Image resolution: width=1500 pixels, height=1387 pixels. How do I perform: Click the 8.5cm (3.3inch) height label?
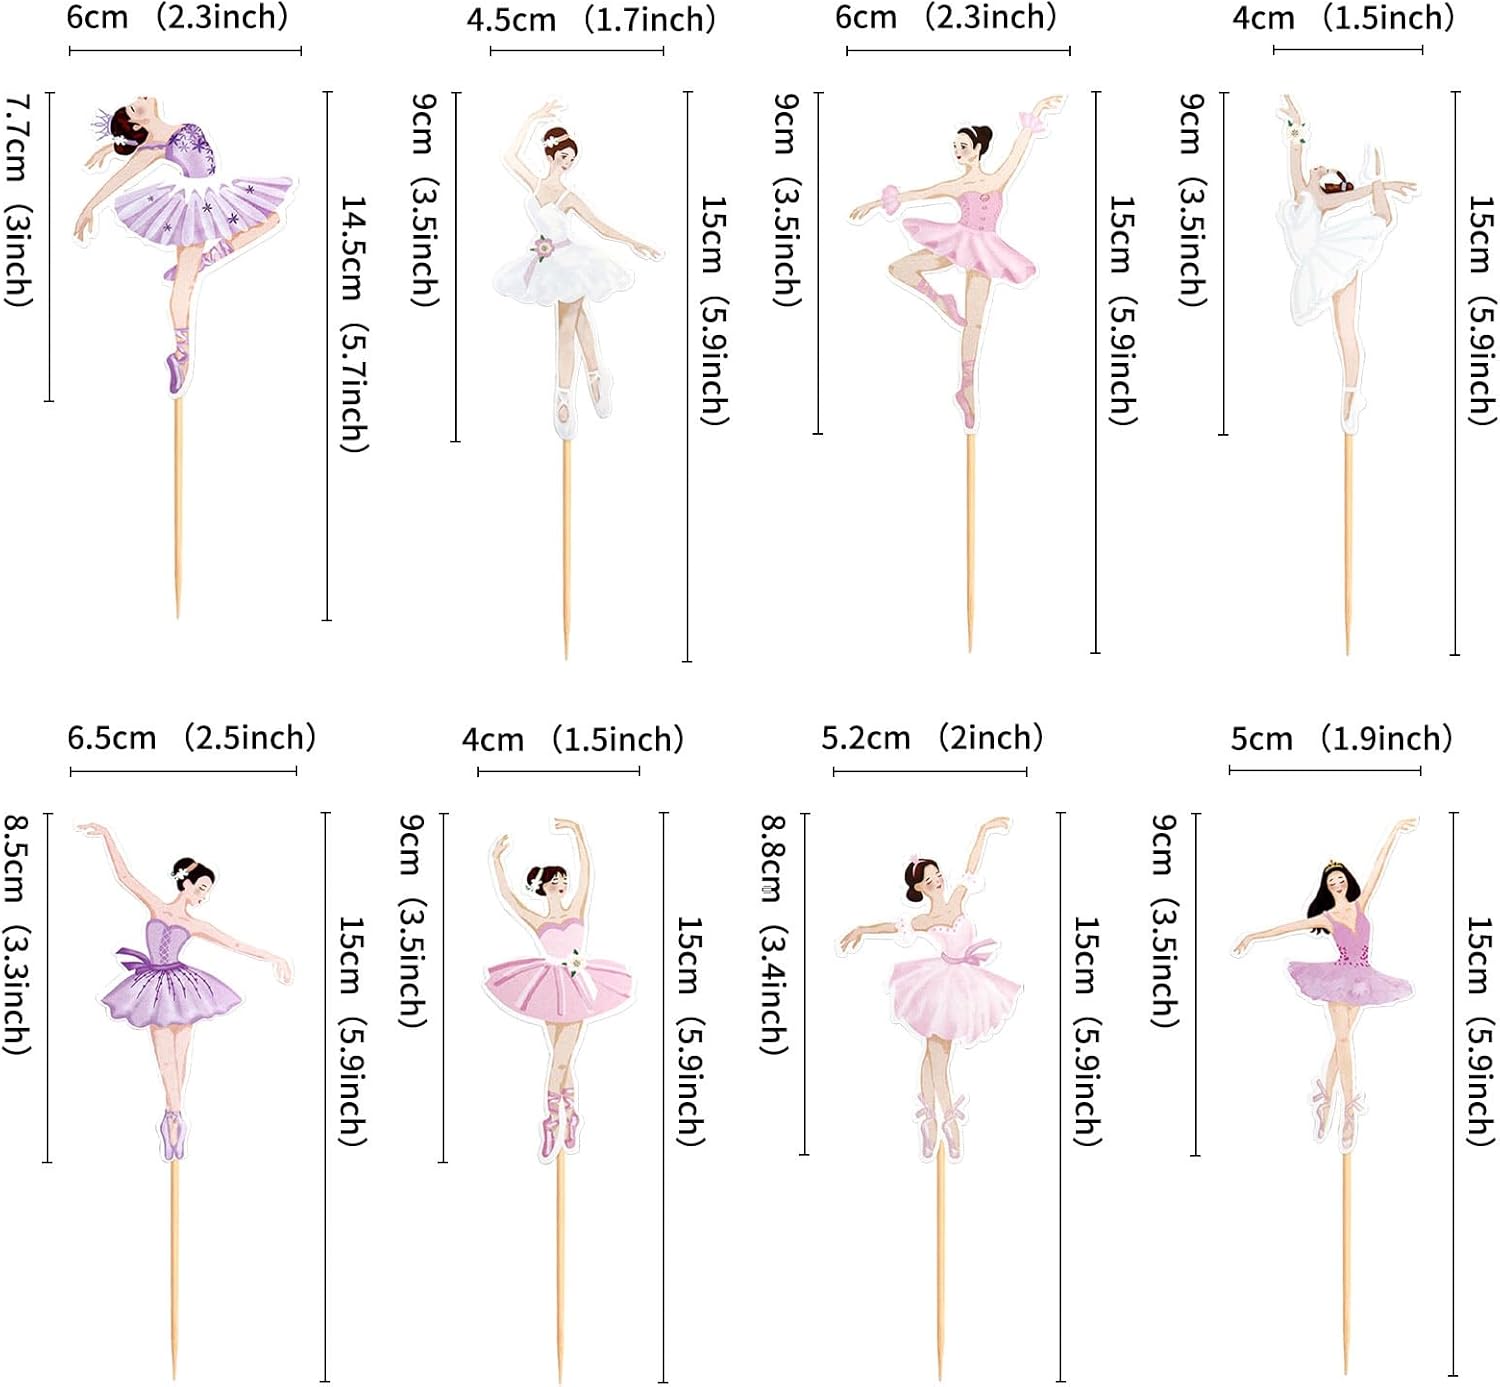click(16, 934)
